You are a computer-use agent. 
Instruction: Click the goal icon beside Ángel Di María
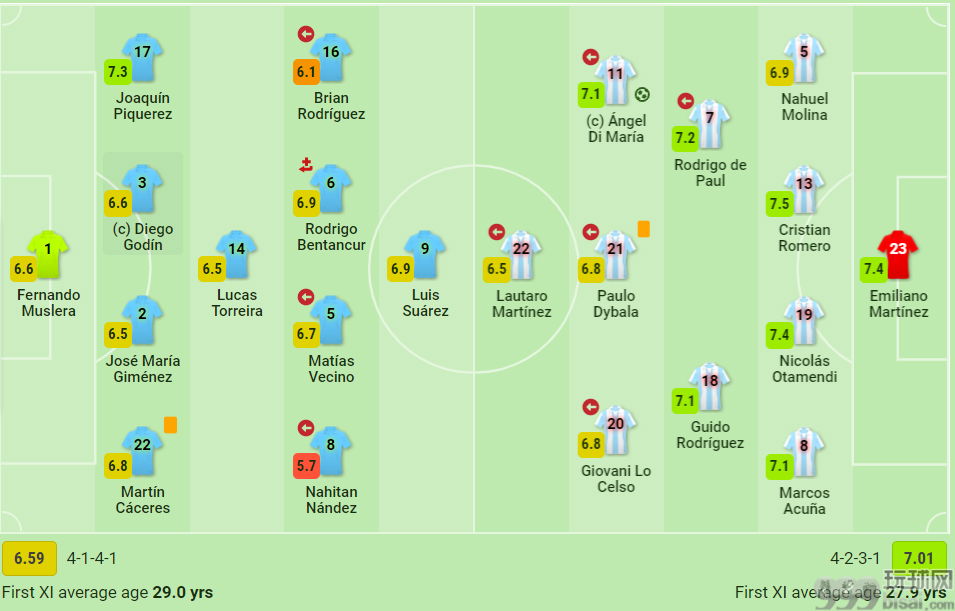coord(642,94)
